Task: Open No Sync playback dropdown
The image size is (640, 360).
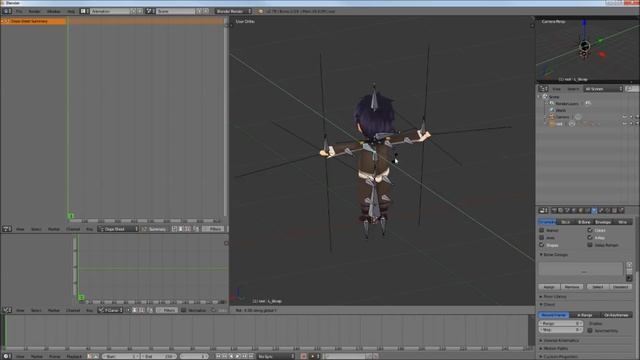Action: pyautogui.click(x=276, y=356)
